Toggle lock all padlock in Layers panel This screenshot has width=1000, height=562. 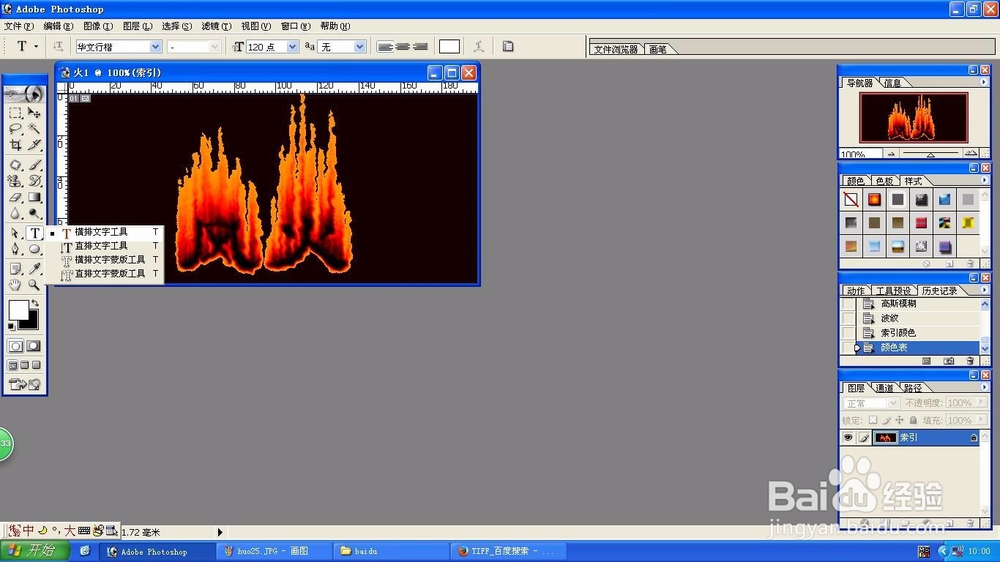tap(913, 420)
